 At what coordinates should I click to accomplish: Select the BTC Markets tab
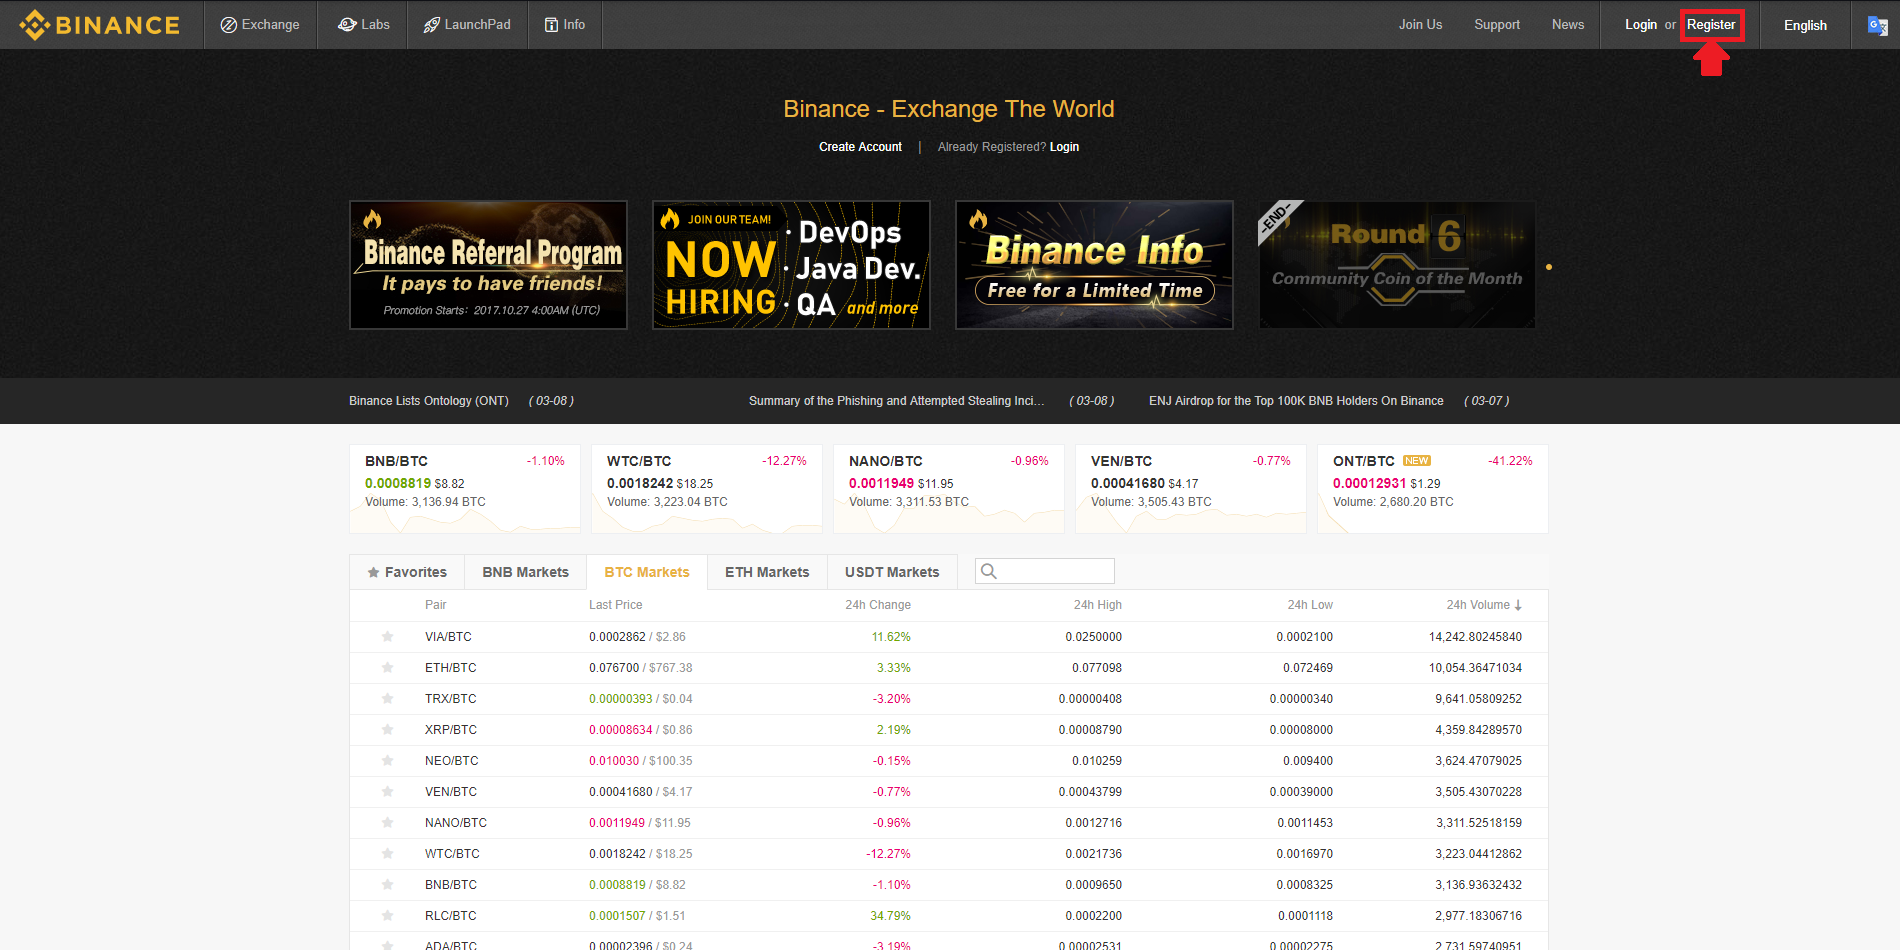[647, 572]
